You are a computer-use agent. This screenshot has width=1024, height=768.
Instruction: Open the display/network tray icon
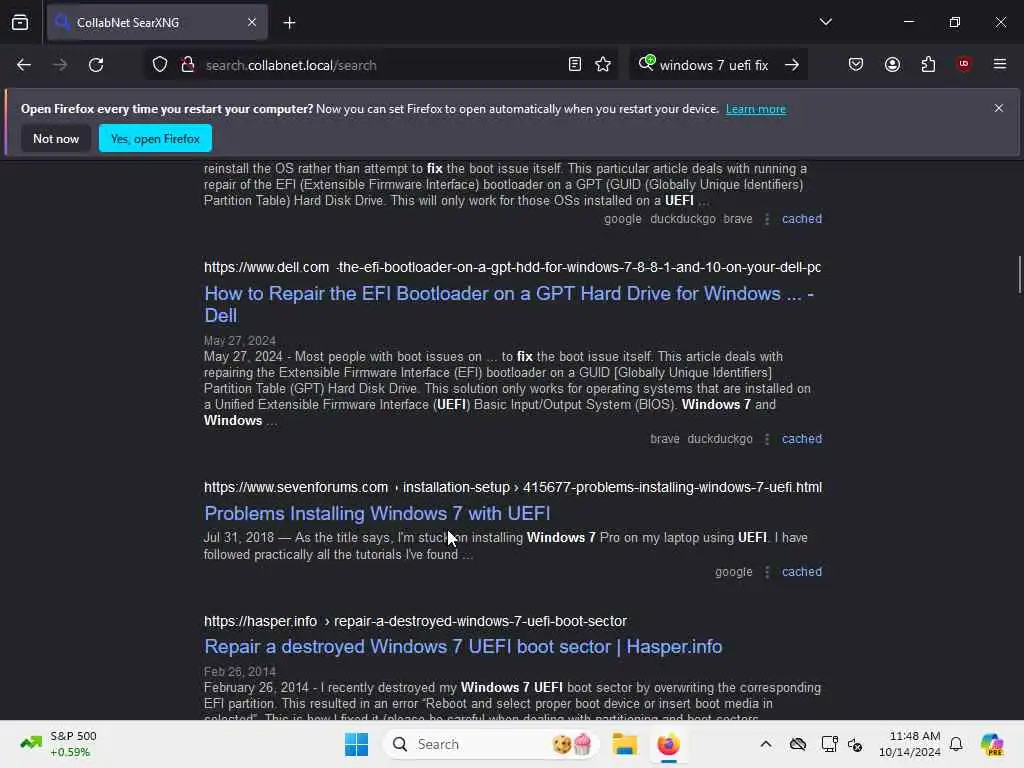829,744
